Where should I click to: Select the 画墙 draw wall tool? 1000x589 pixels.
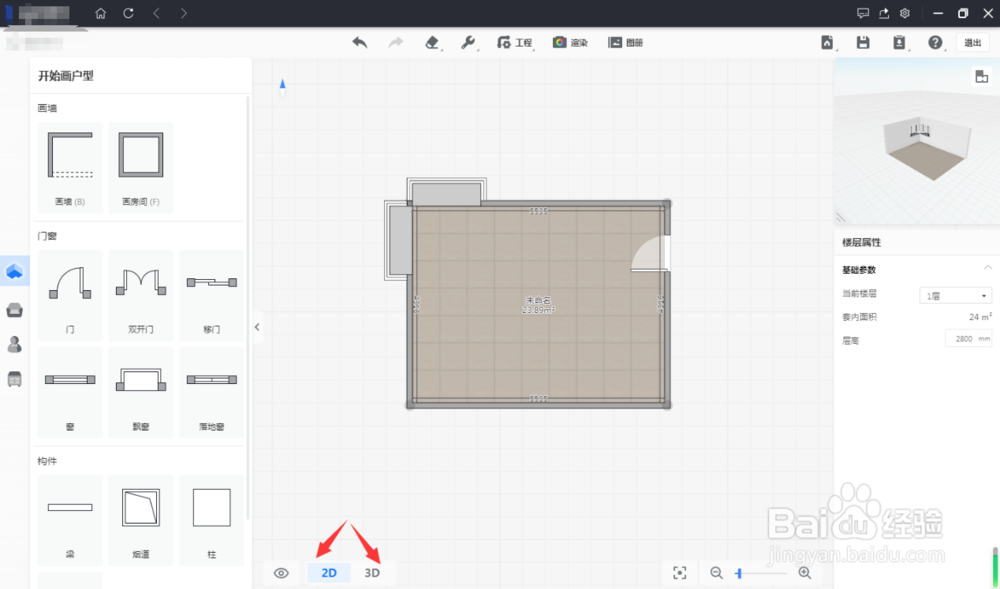[70, 168]
